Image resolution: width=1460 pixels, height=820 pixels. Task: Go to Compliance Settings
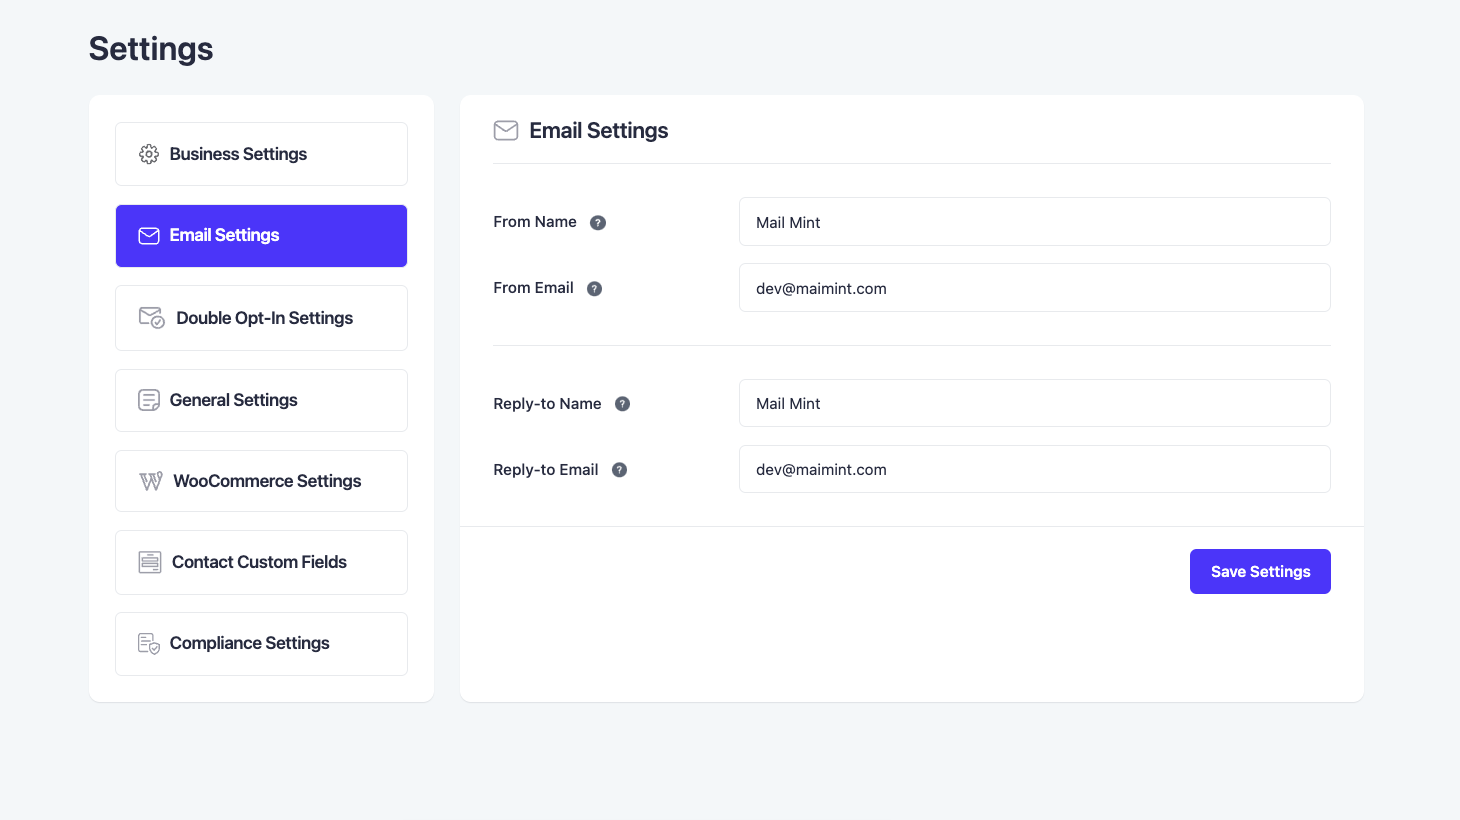point(261,643)
